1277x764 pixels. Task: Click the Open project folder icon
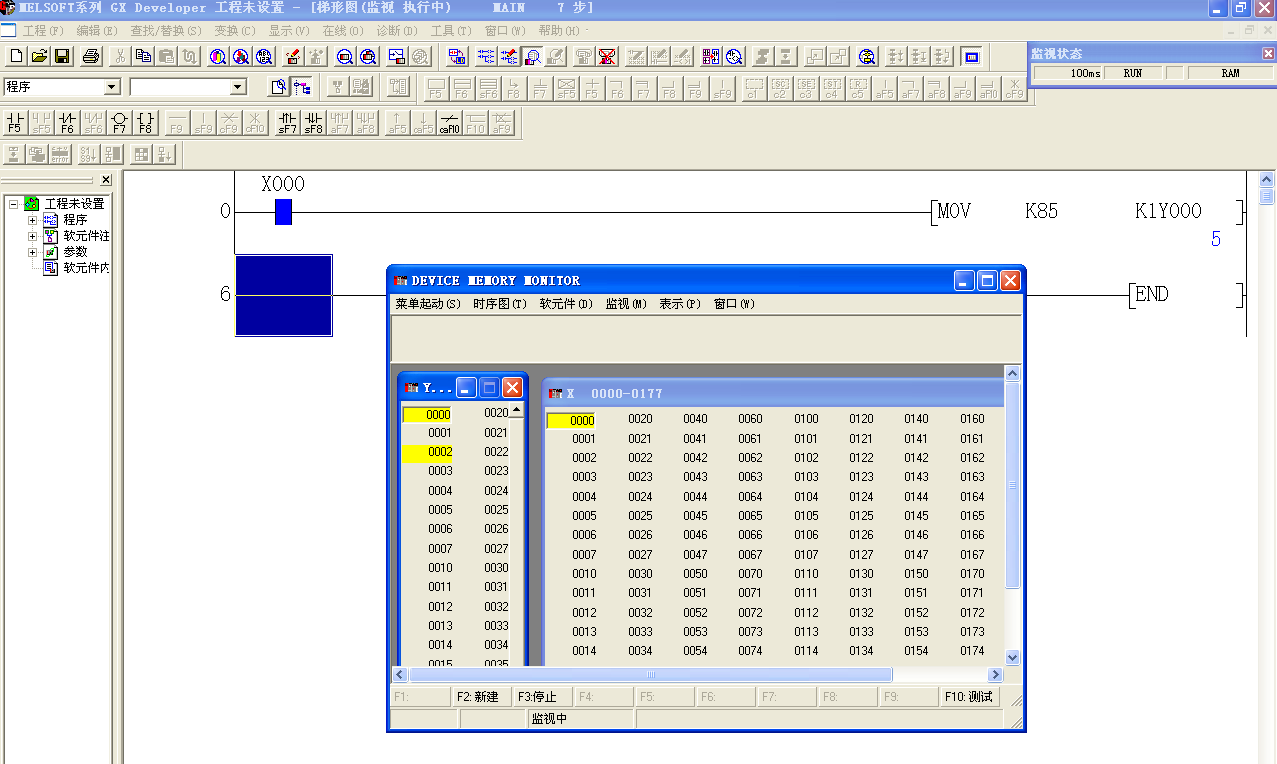coord(39,56)
